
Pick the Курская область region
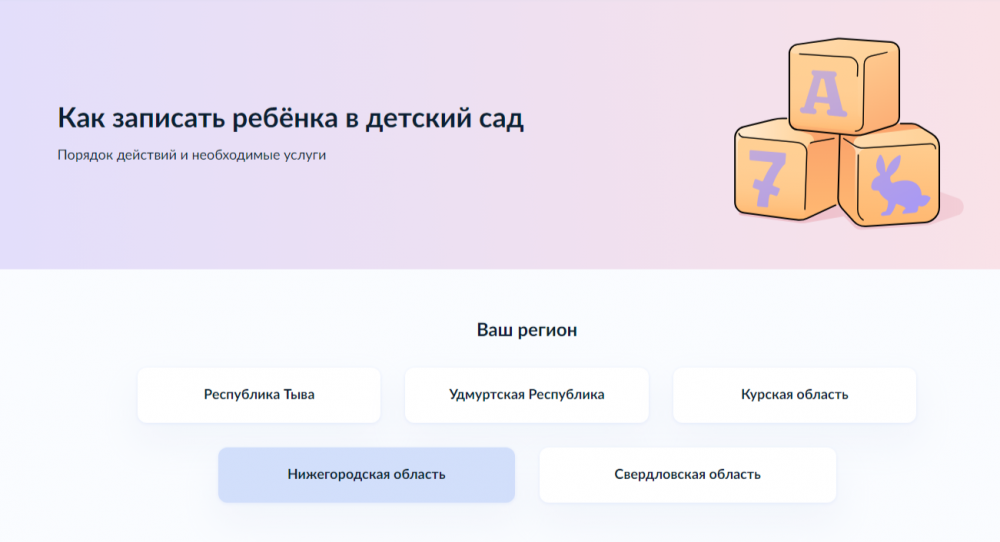[x=795, y=395]
